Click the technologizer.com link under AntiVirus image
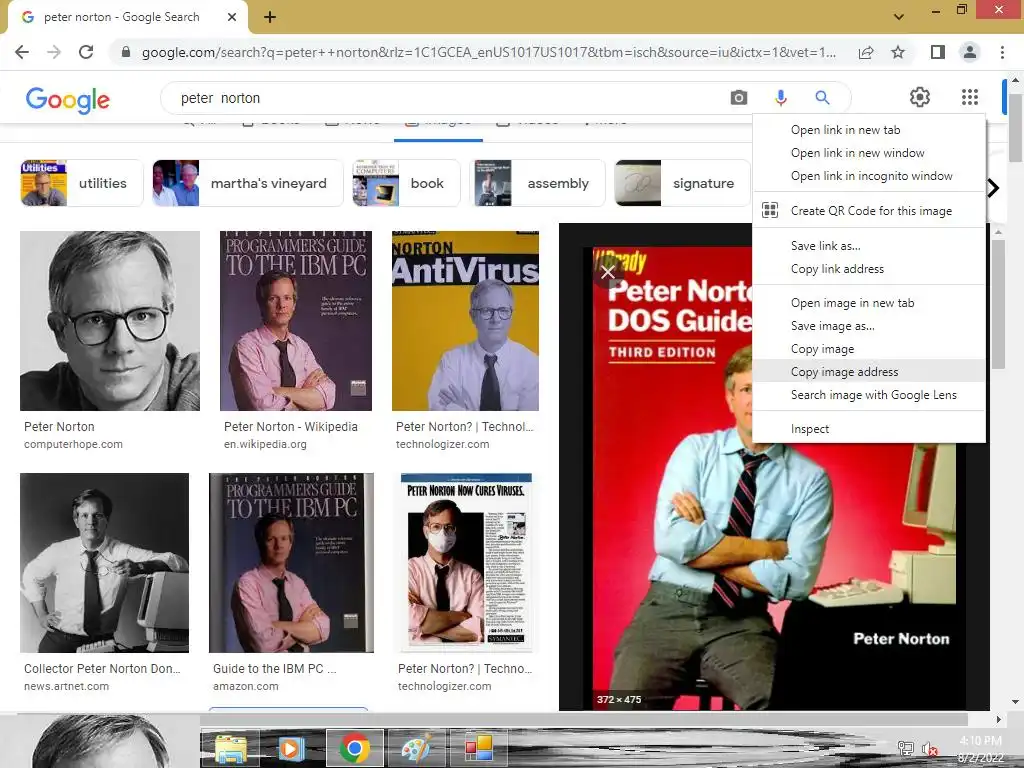Screen dimensions: 1024x768 pos(442,444)
